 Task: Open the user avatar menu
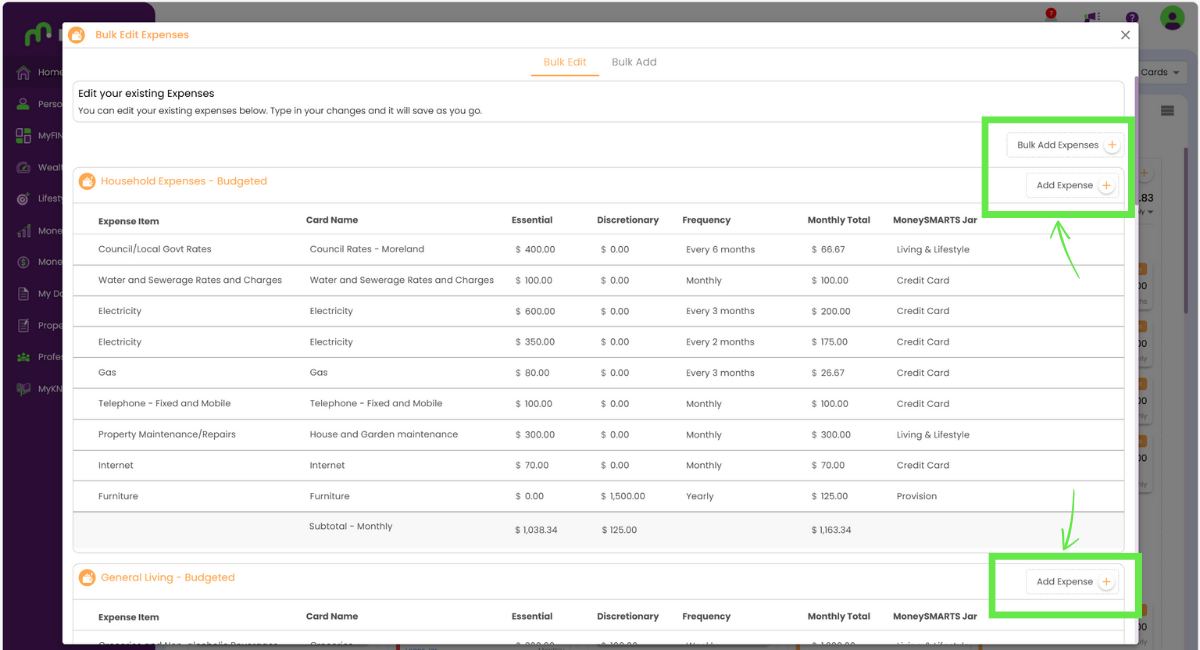click(x=1172, y=17)
